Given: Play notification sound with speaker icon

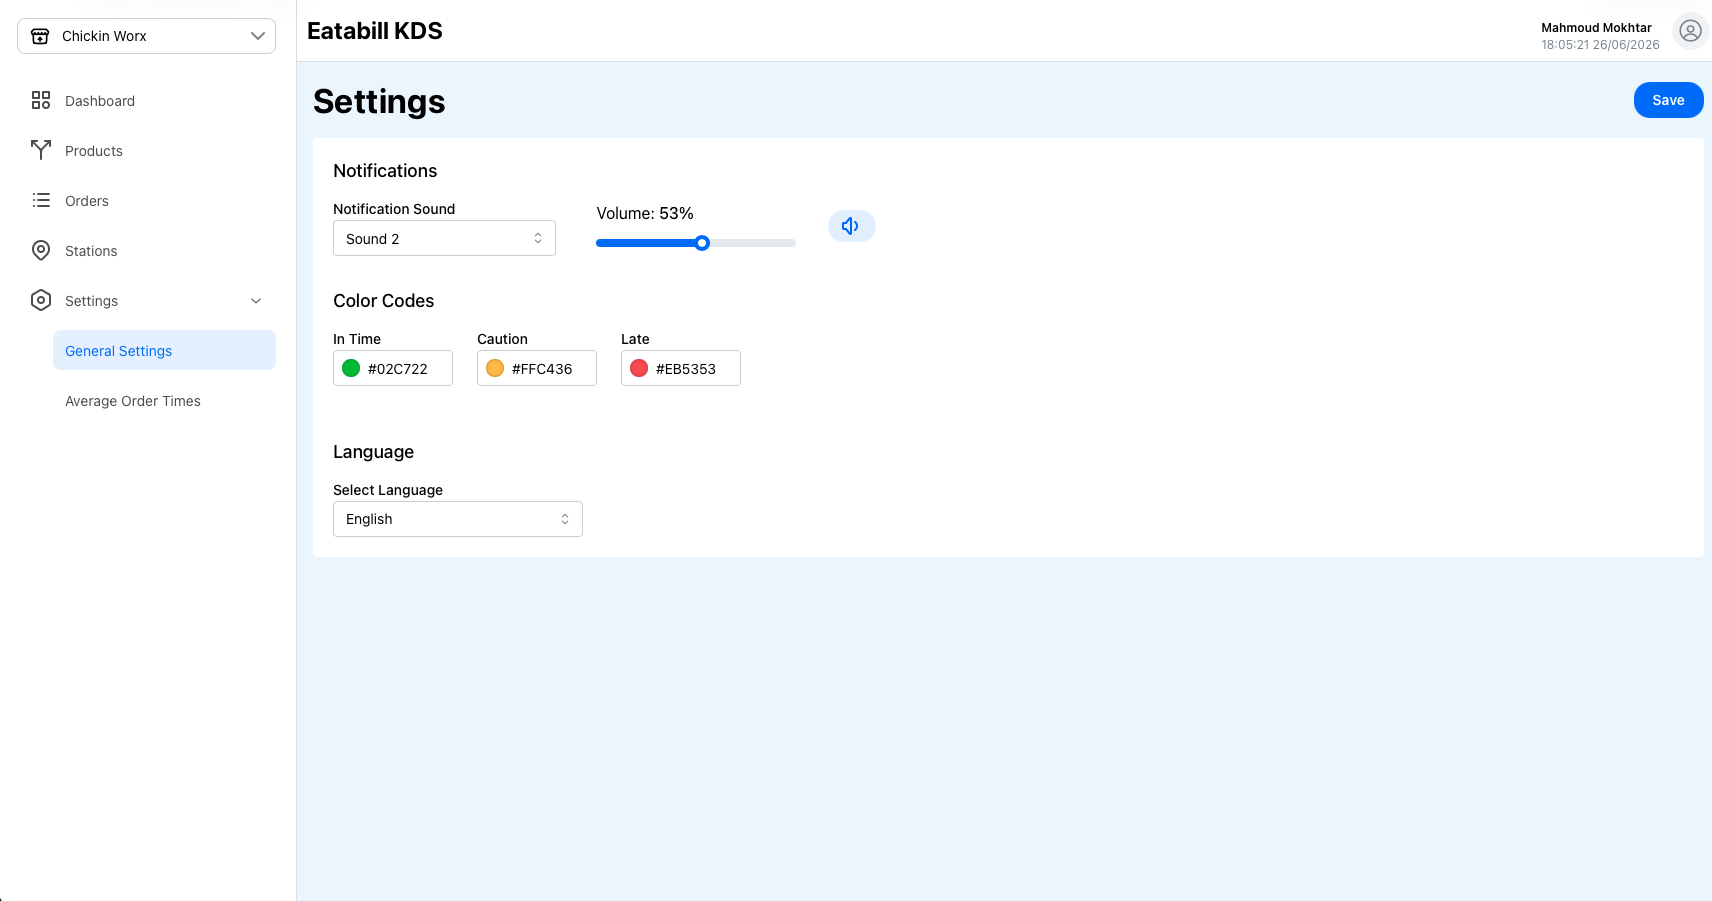Looking at the screenshot, I should pos(851,226).
